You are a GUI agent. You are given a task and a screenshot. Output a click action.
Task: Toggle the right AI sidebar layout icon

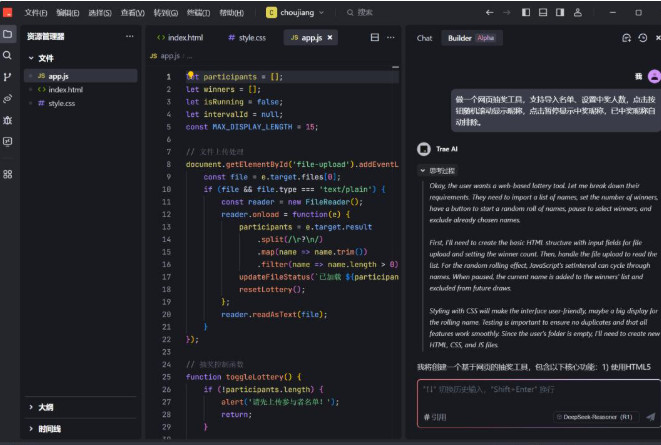pyautogui.click(x=560, y=12)
